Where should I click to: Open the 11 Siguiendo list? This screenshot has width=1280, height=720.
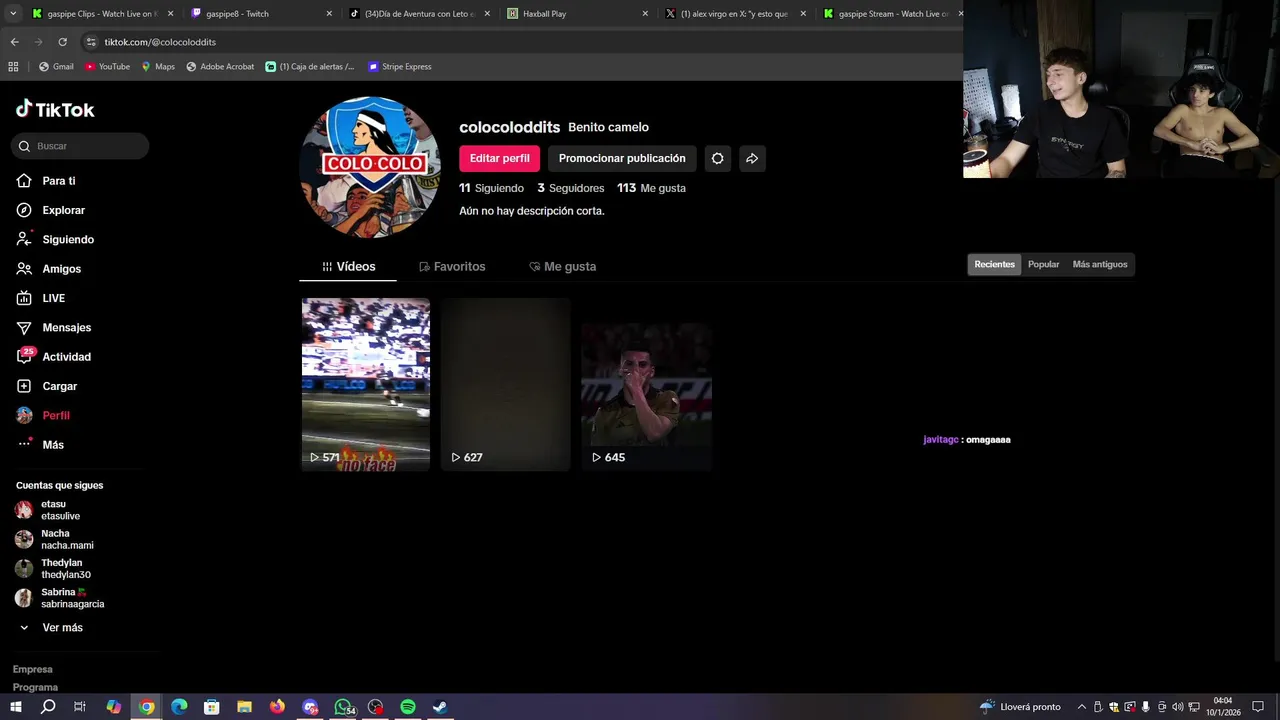pyautogui.click(x=491, y=188)
